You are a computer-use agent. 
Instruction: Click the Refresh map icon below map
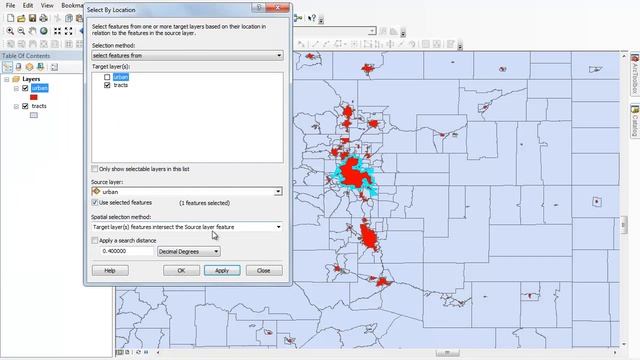(138, 352)
